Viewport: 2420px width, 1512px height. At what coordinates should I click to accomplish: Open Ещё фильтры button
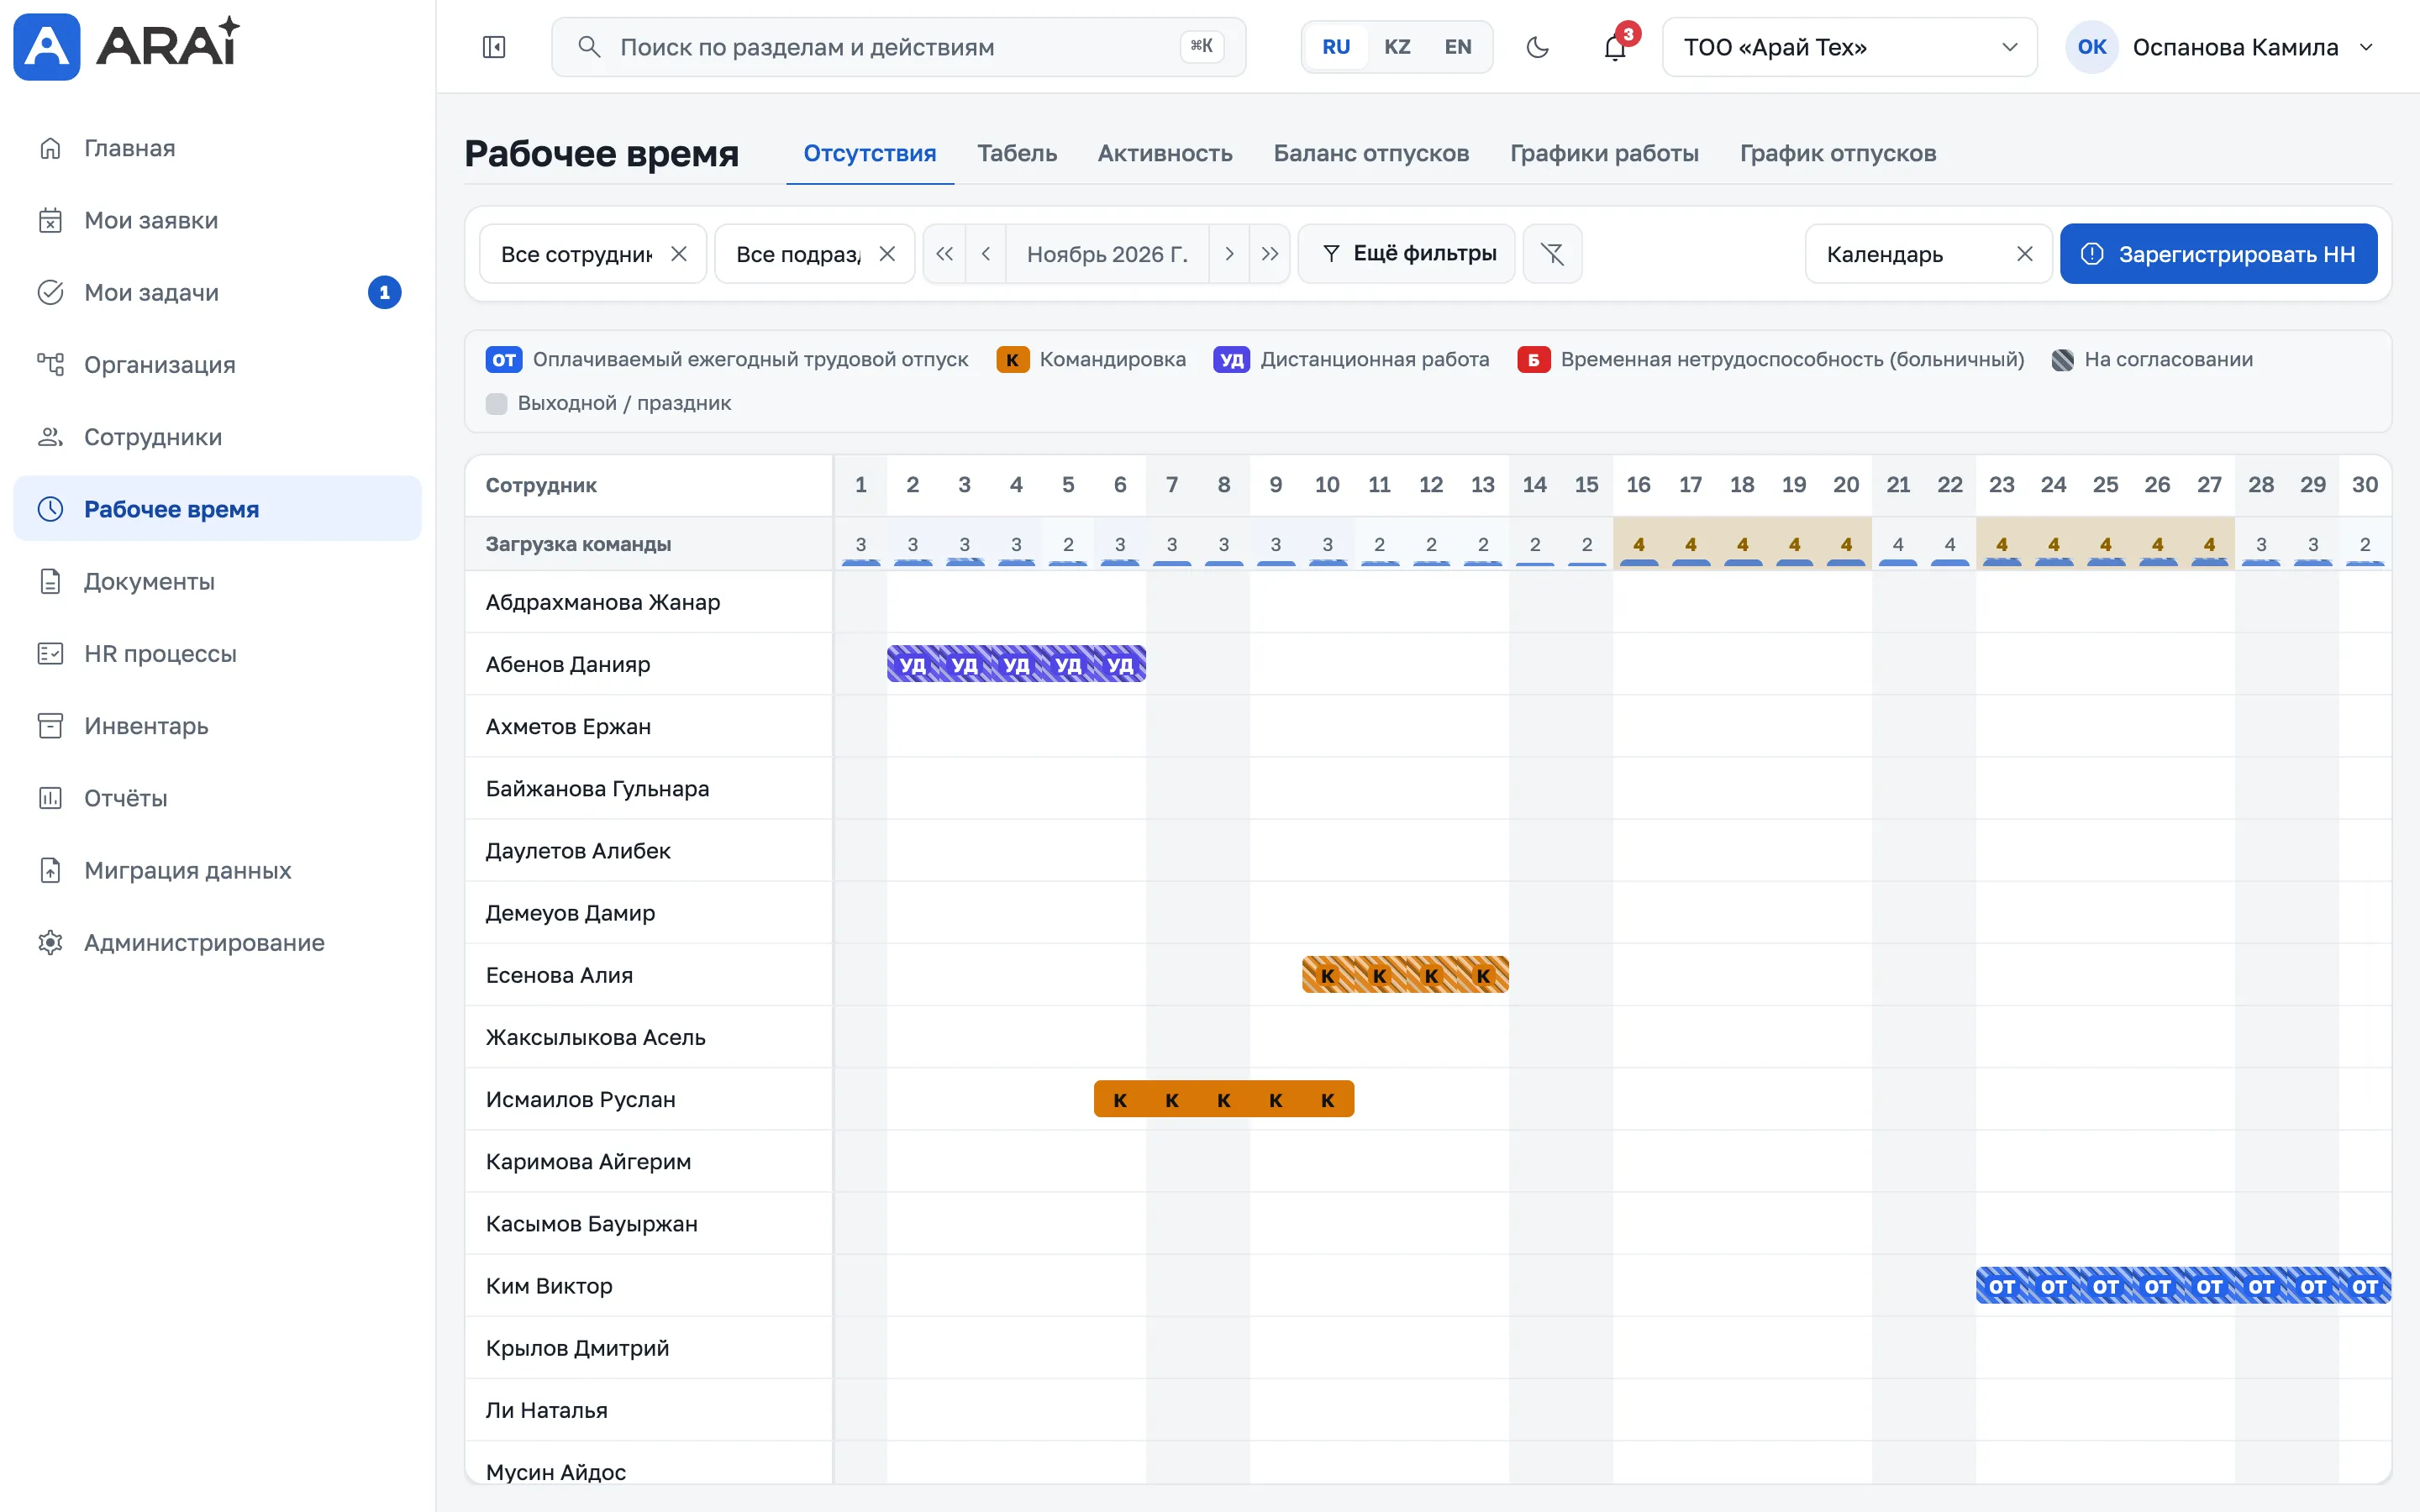pos(1407,254)
